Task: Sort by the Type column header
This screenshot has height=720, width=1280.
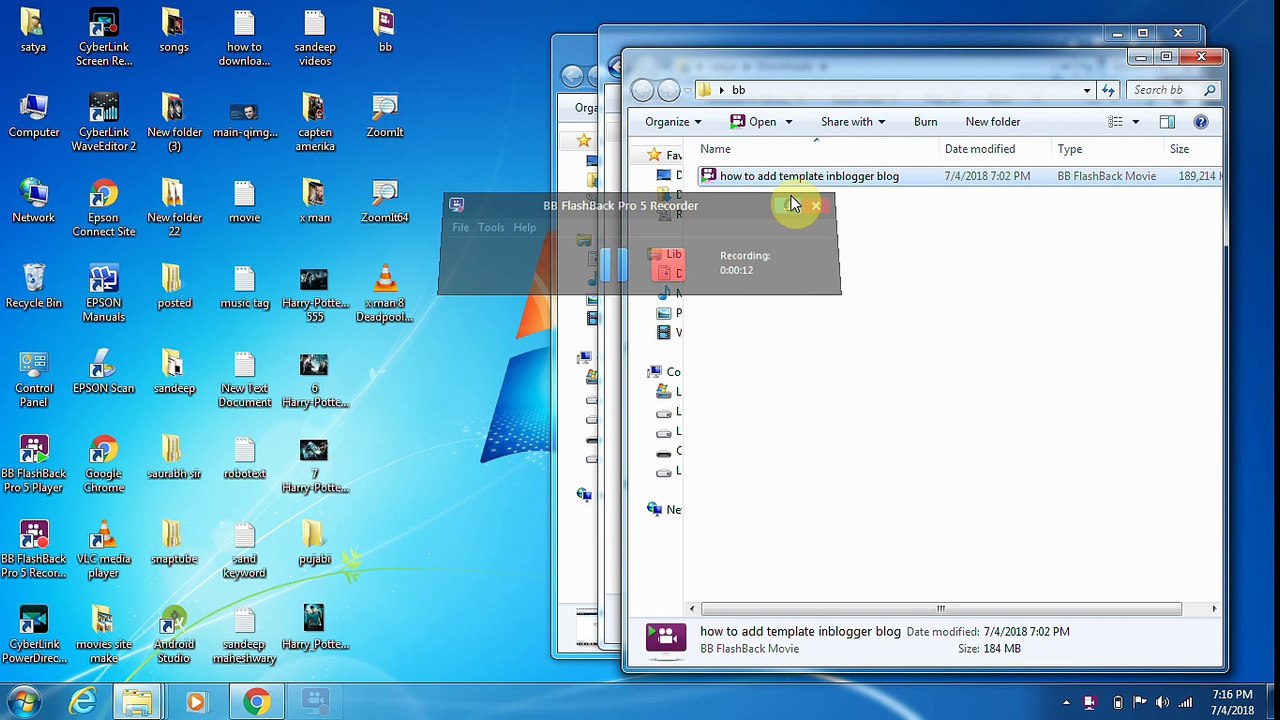Action: click(x=1070, y=149)
